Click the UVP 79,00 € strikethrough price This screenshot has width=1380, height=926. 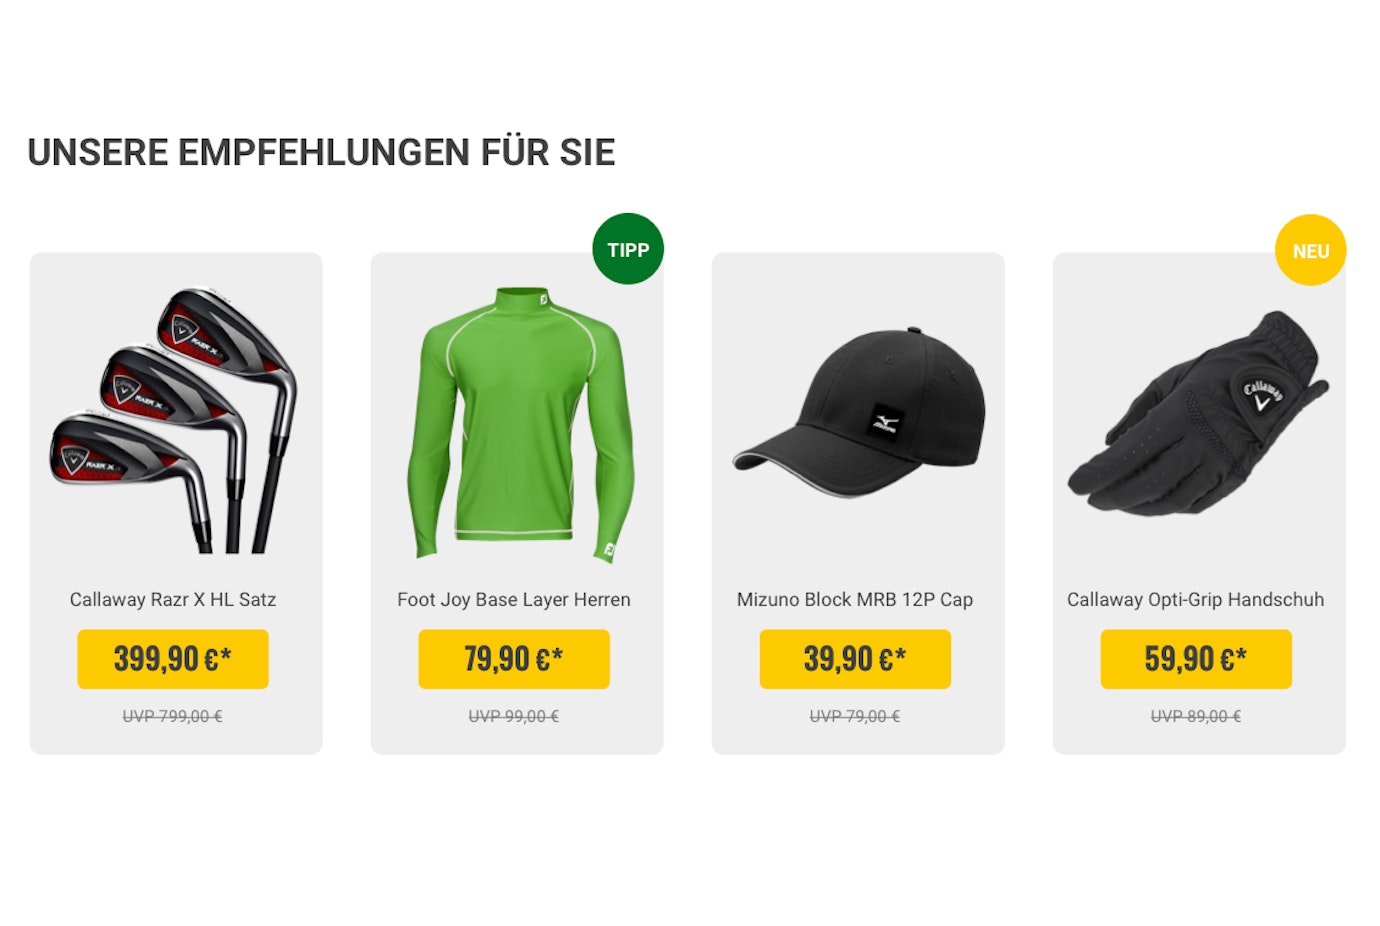(x=855, y=716)
